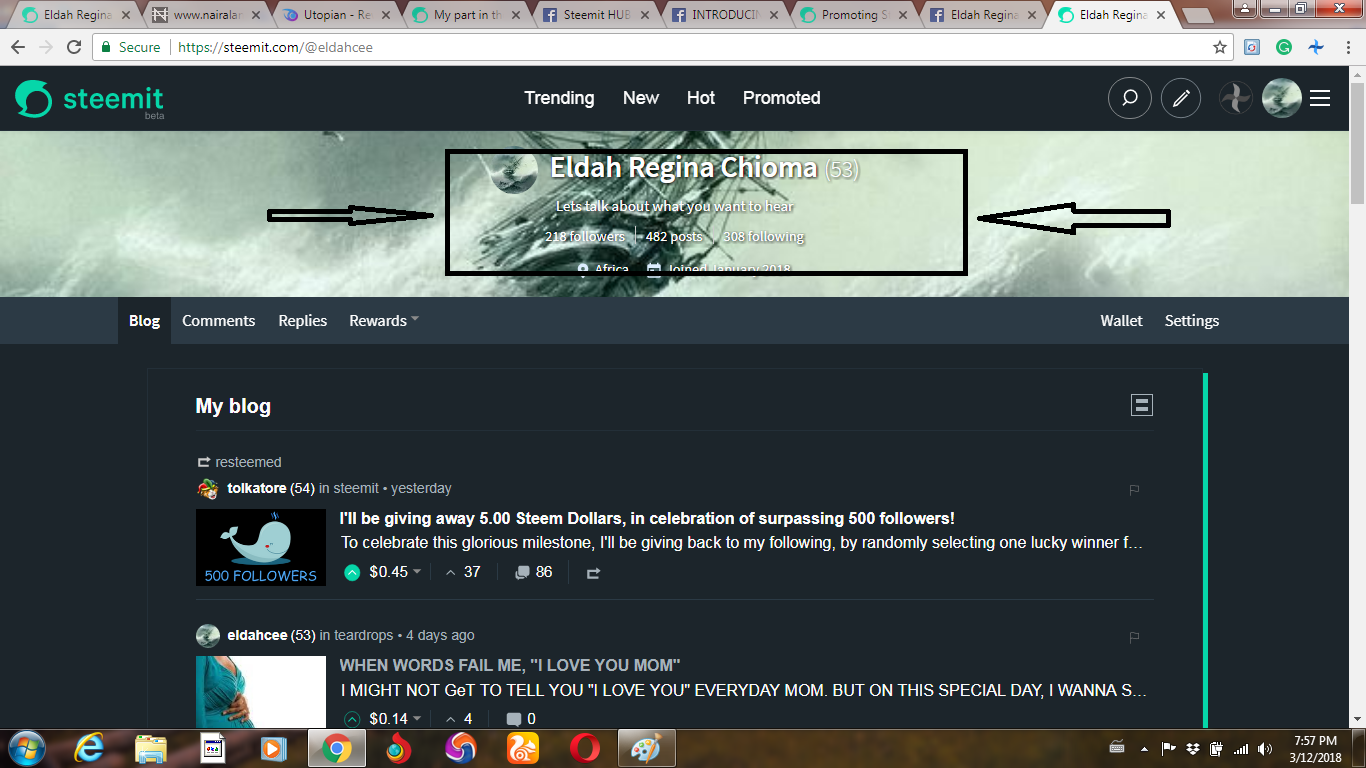Click the blue pinwheel extension icon
This screenshot has width=1366, height=768.
pos(1316,47)
